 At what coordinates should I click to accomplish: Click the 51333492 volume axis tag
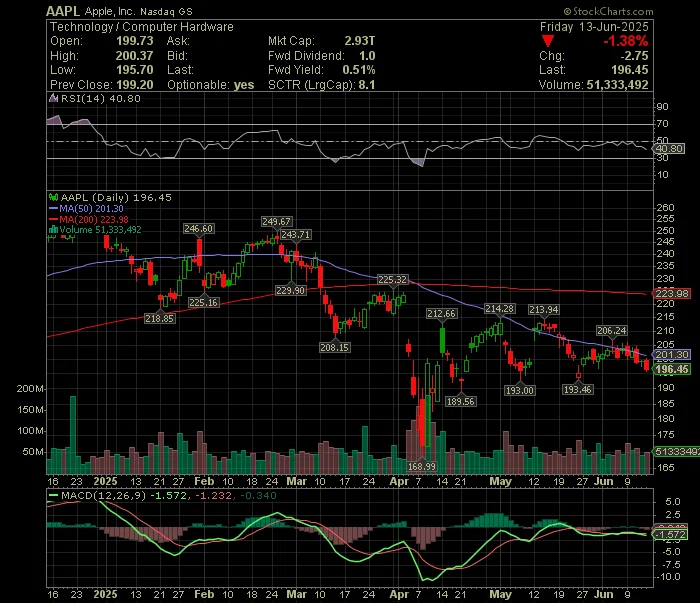point(676,452)
